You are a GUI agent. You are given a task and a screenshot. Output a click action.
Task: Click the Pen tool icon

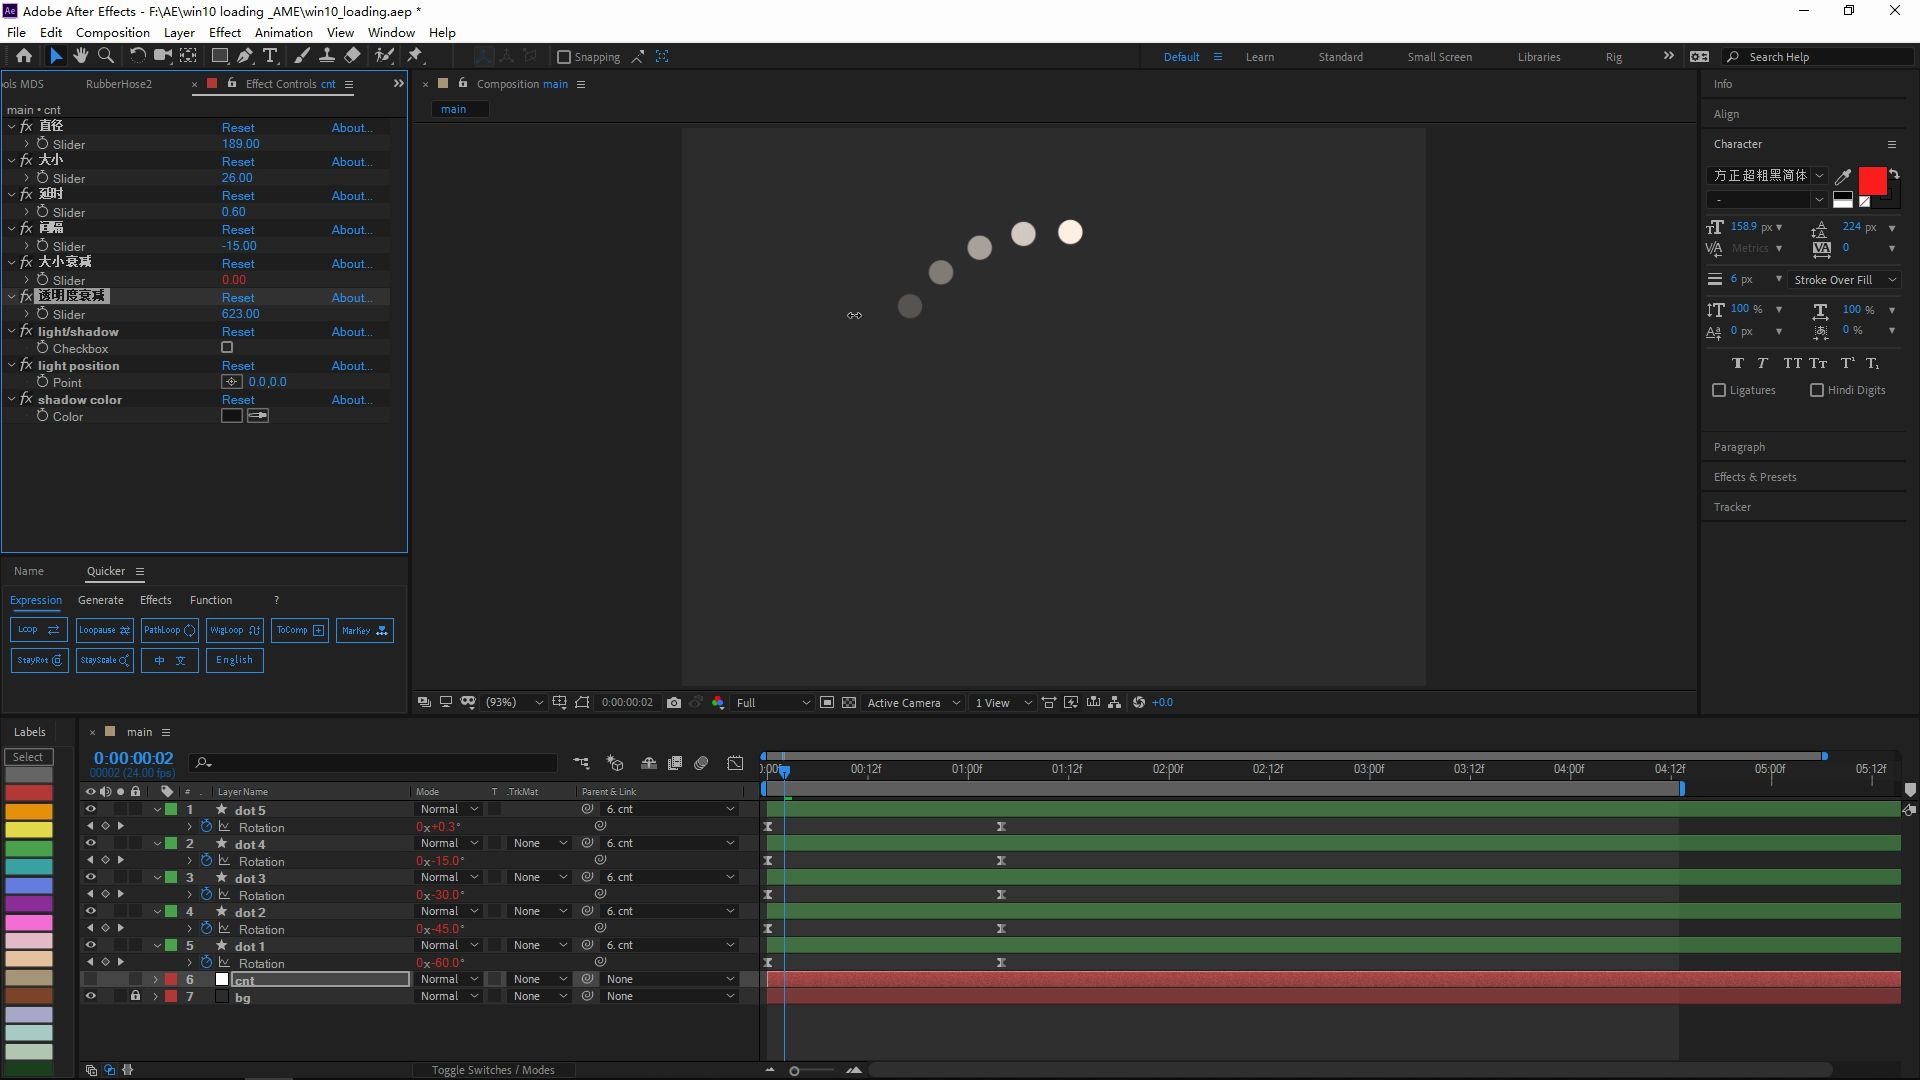[245, 55]
